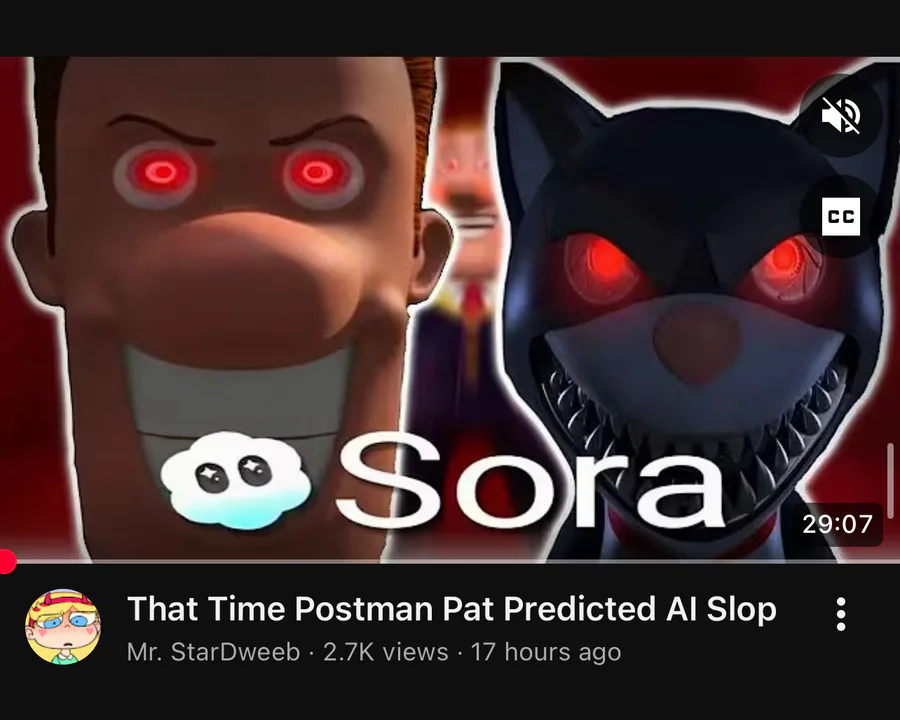The image size is (900, 720).
Task: Click the Mr. StarDweeb channel name
Action: click(214, 652)
